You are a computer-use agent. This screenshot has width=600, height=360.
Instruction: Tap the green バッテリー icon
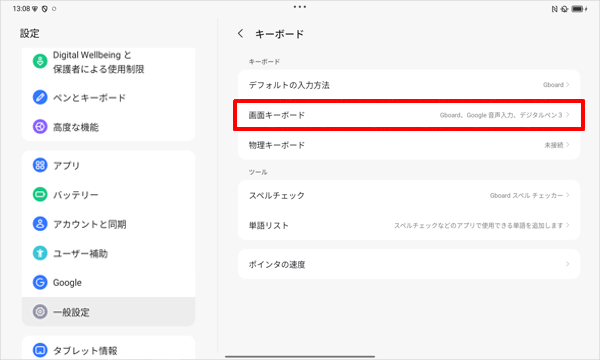point(40,194)
